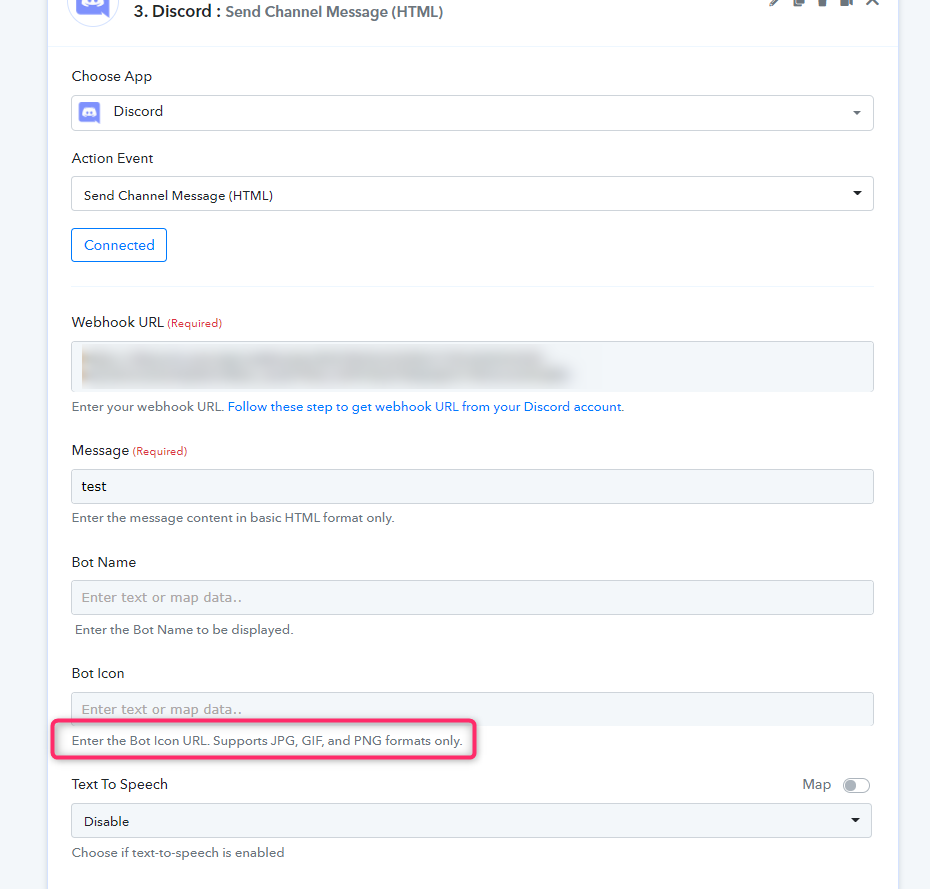Screen dimensions: 930x889
Task: Click the pencil edit icon in step header
Action: click(x=774, y=2)
